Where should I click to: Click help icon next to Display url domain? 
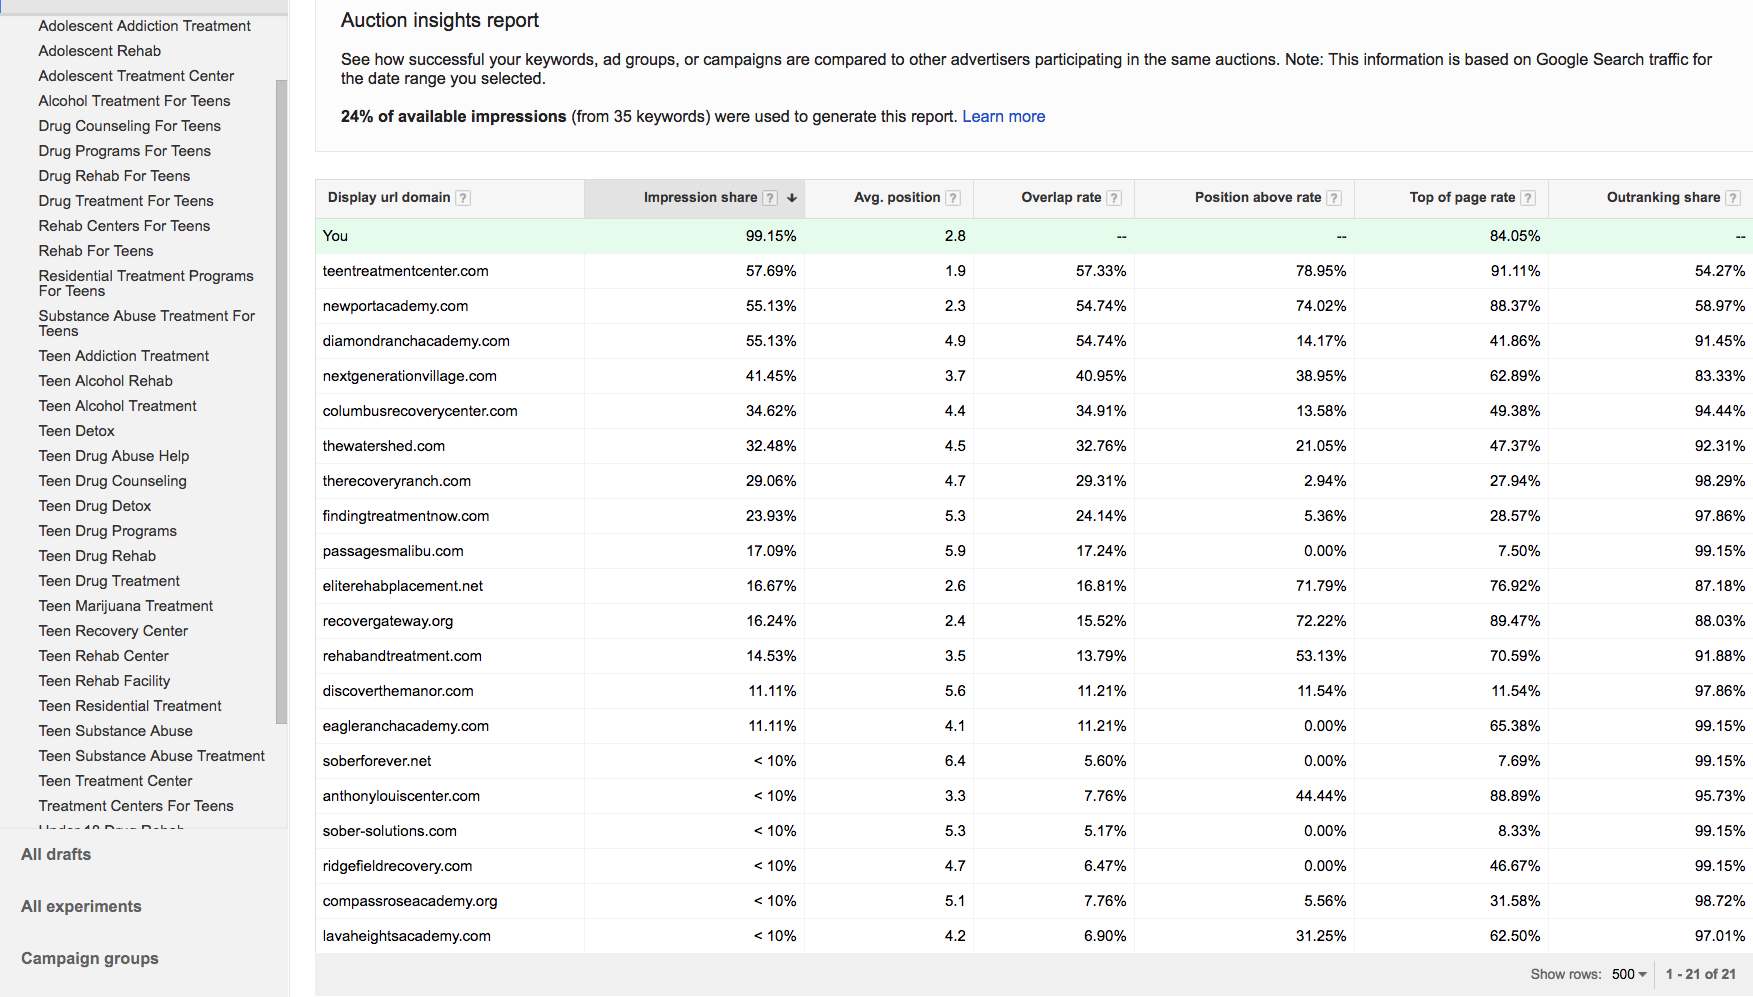[463, 198]
